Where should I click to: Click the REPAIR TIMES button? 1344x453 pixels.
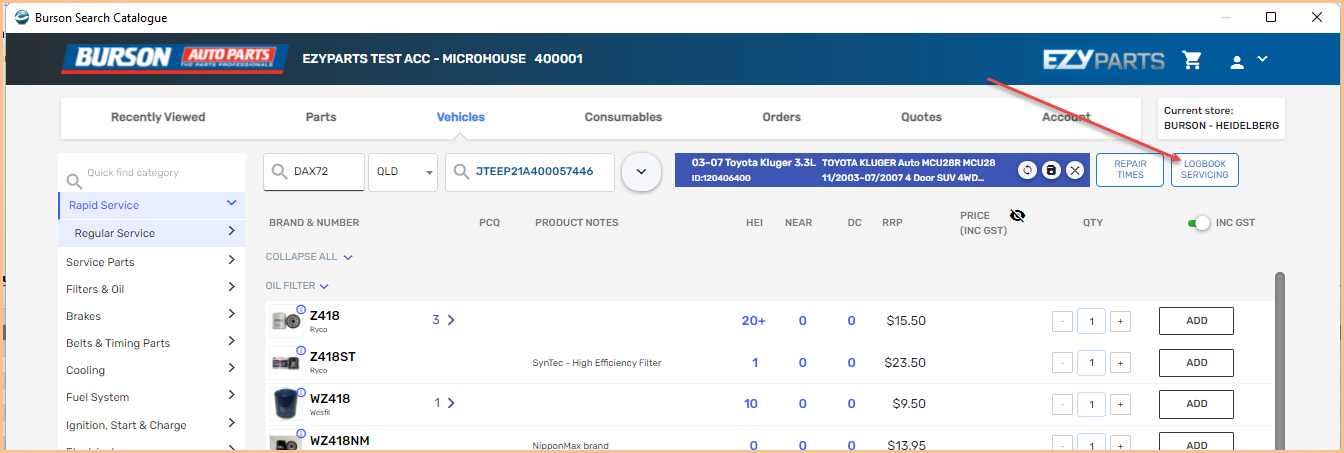(1130, 170)
